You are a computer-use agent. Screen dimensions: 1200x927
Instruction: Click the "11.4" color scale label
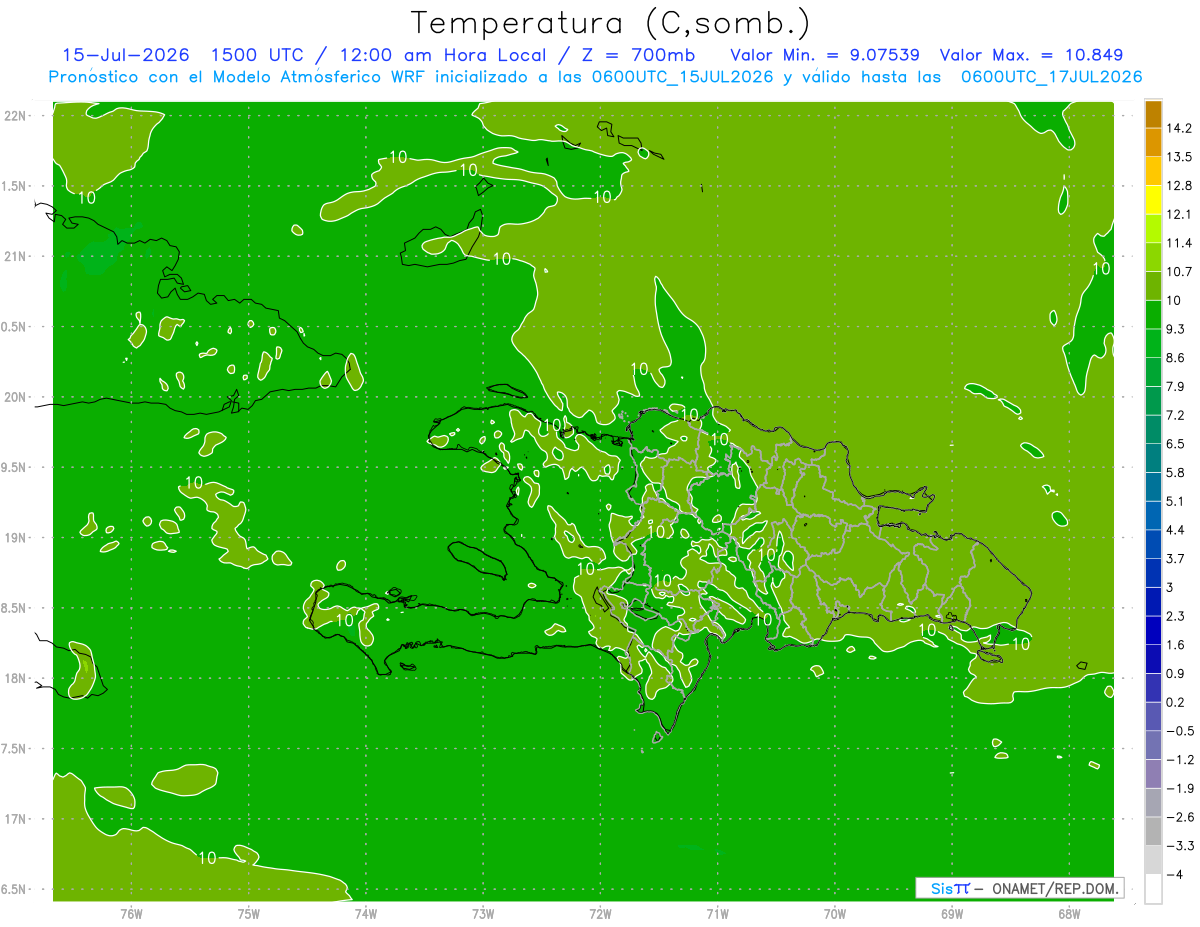(1179, 243)
